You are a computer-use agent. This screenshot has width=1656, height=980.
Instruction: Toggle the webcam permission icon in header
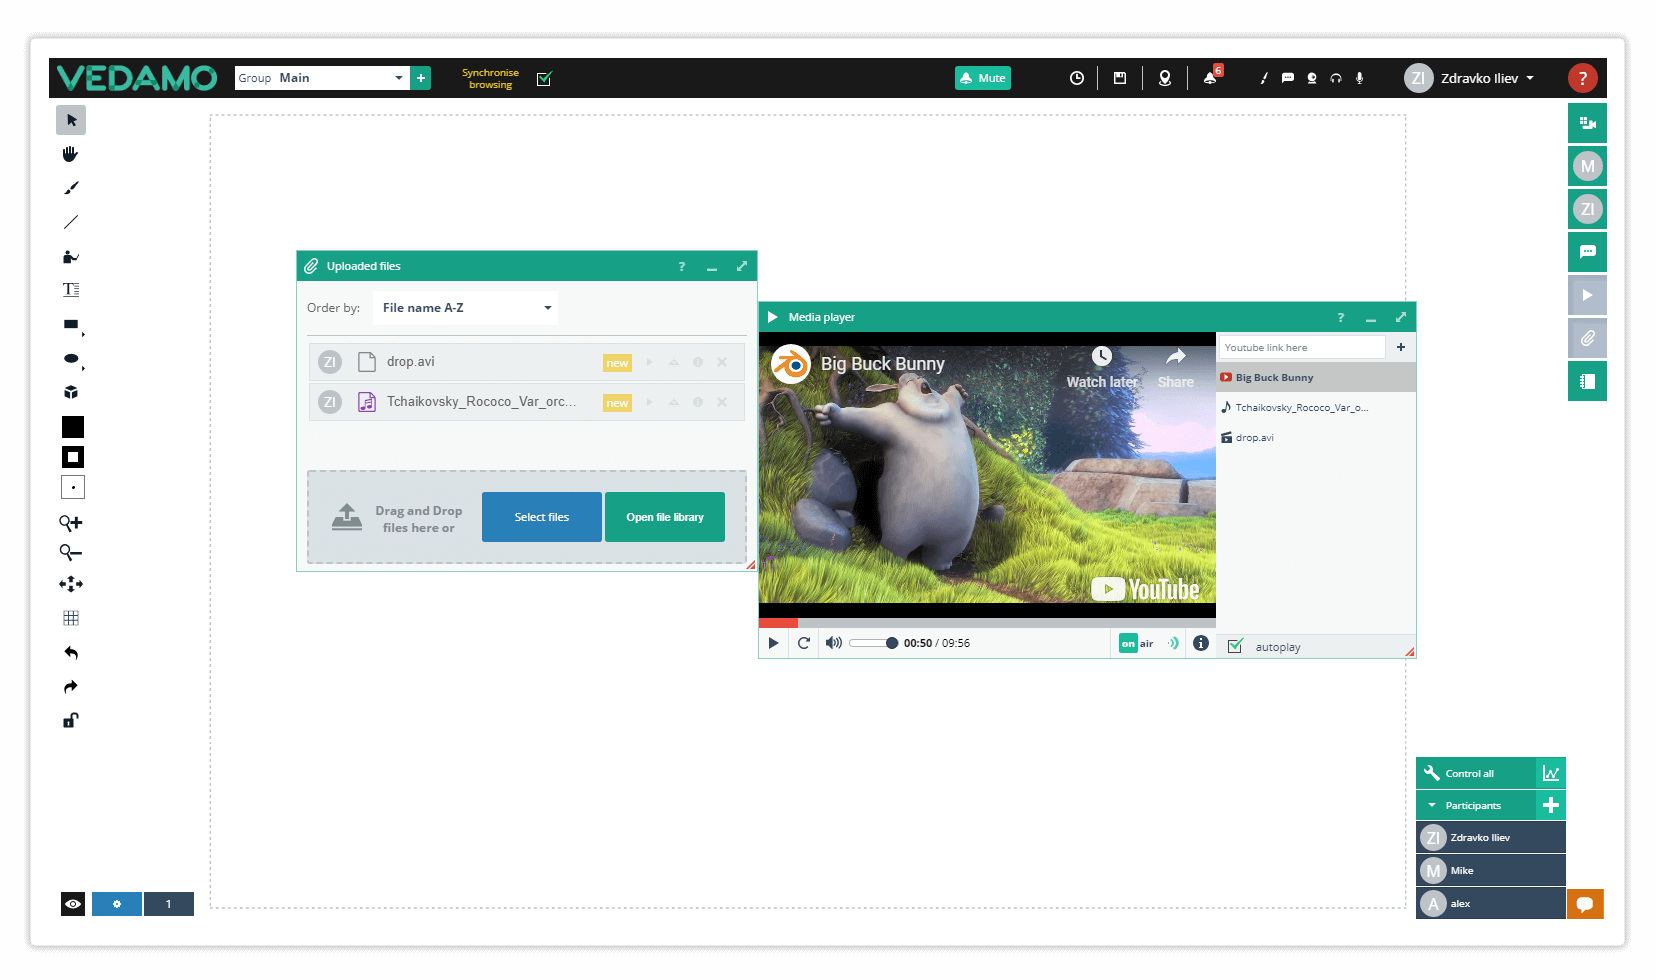pyautogui.click(x=1312, y=78)
